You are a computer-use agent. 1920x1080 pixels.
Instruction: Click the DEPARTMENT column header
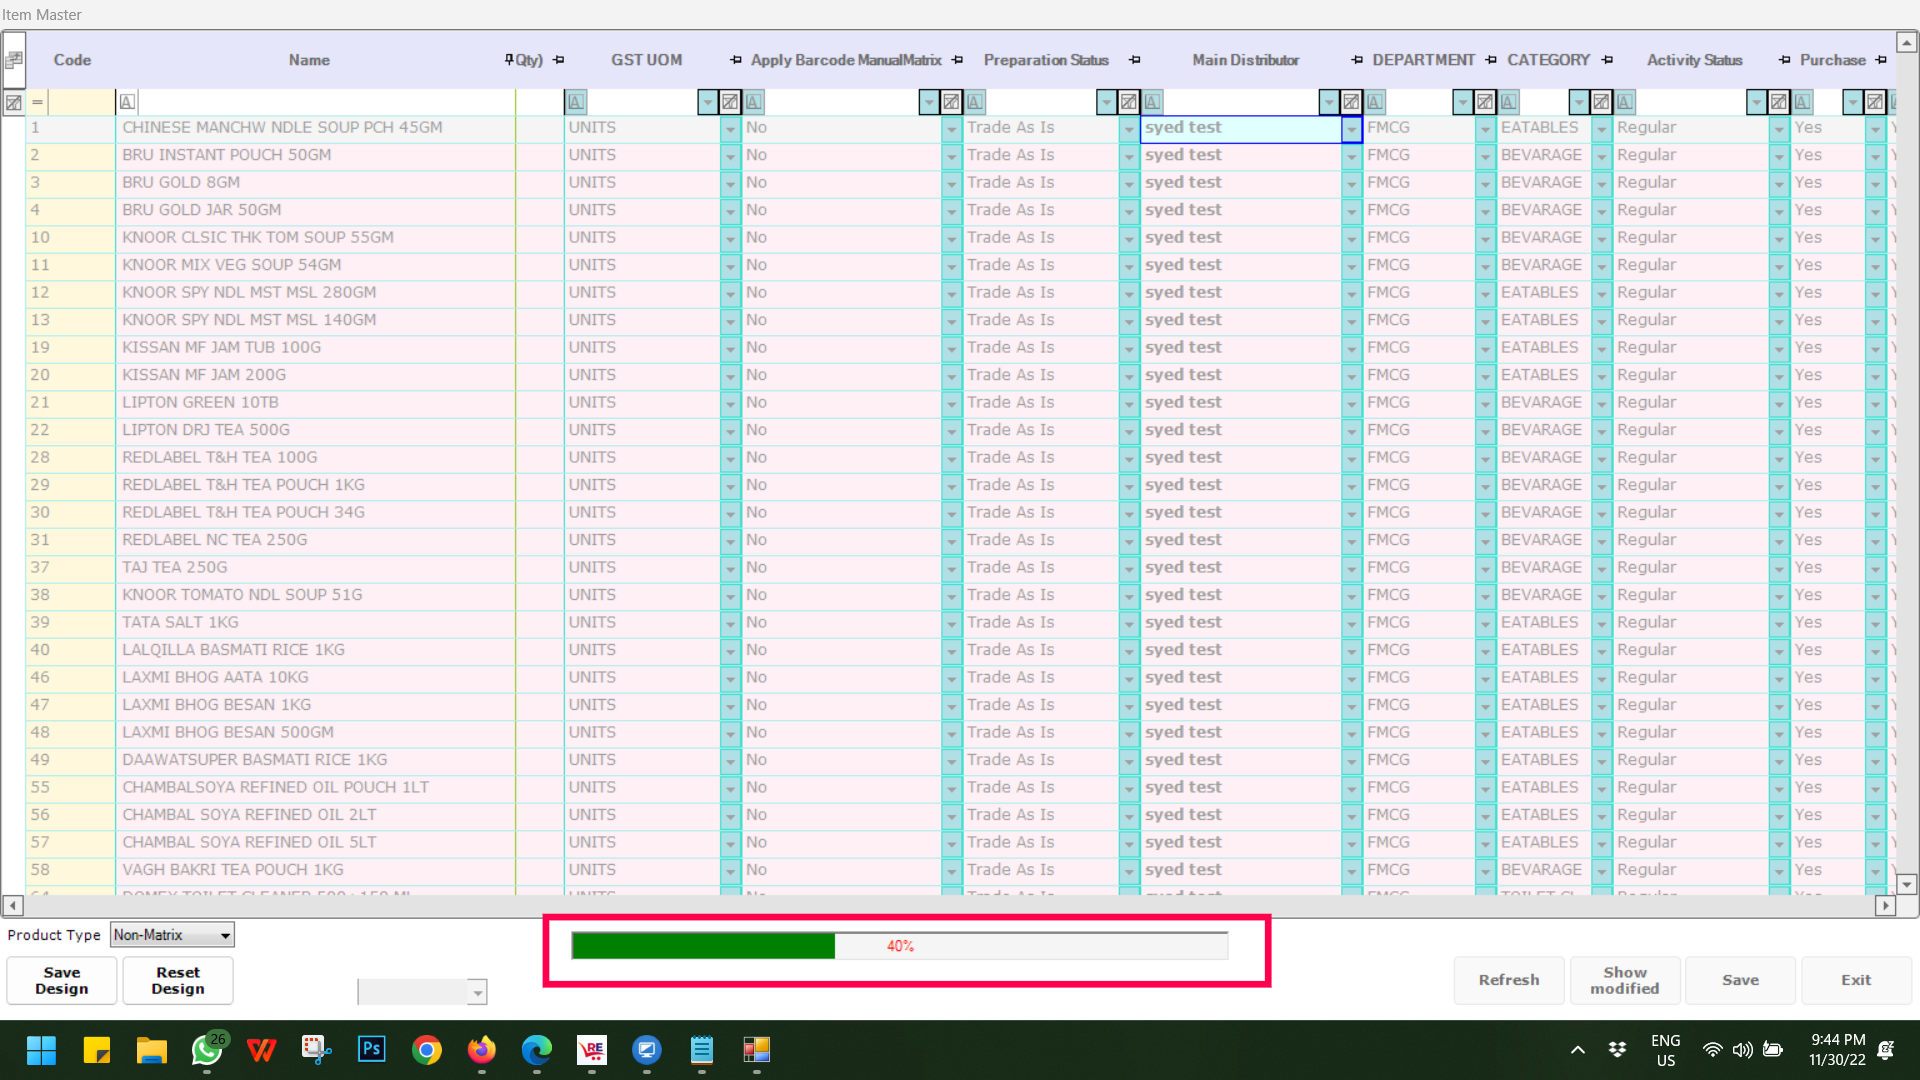point(1423,60)
